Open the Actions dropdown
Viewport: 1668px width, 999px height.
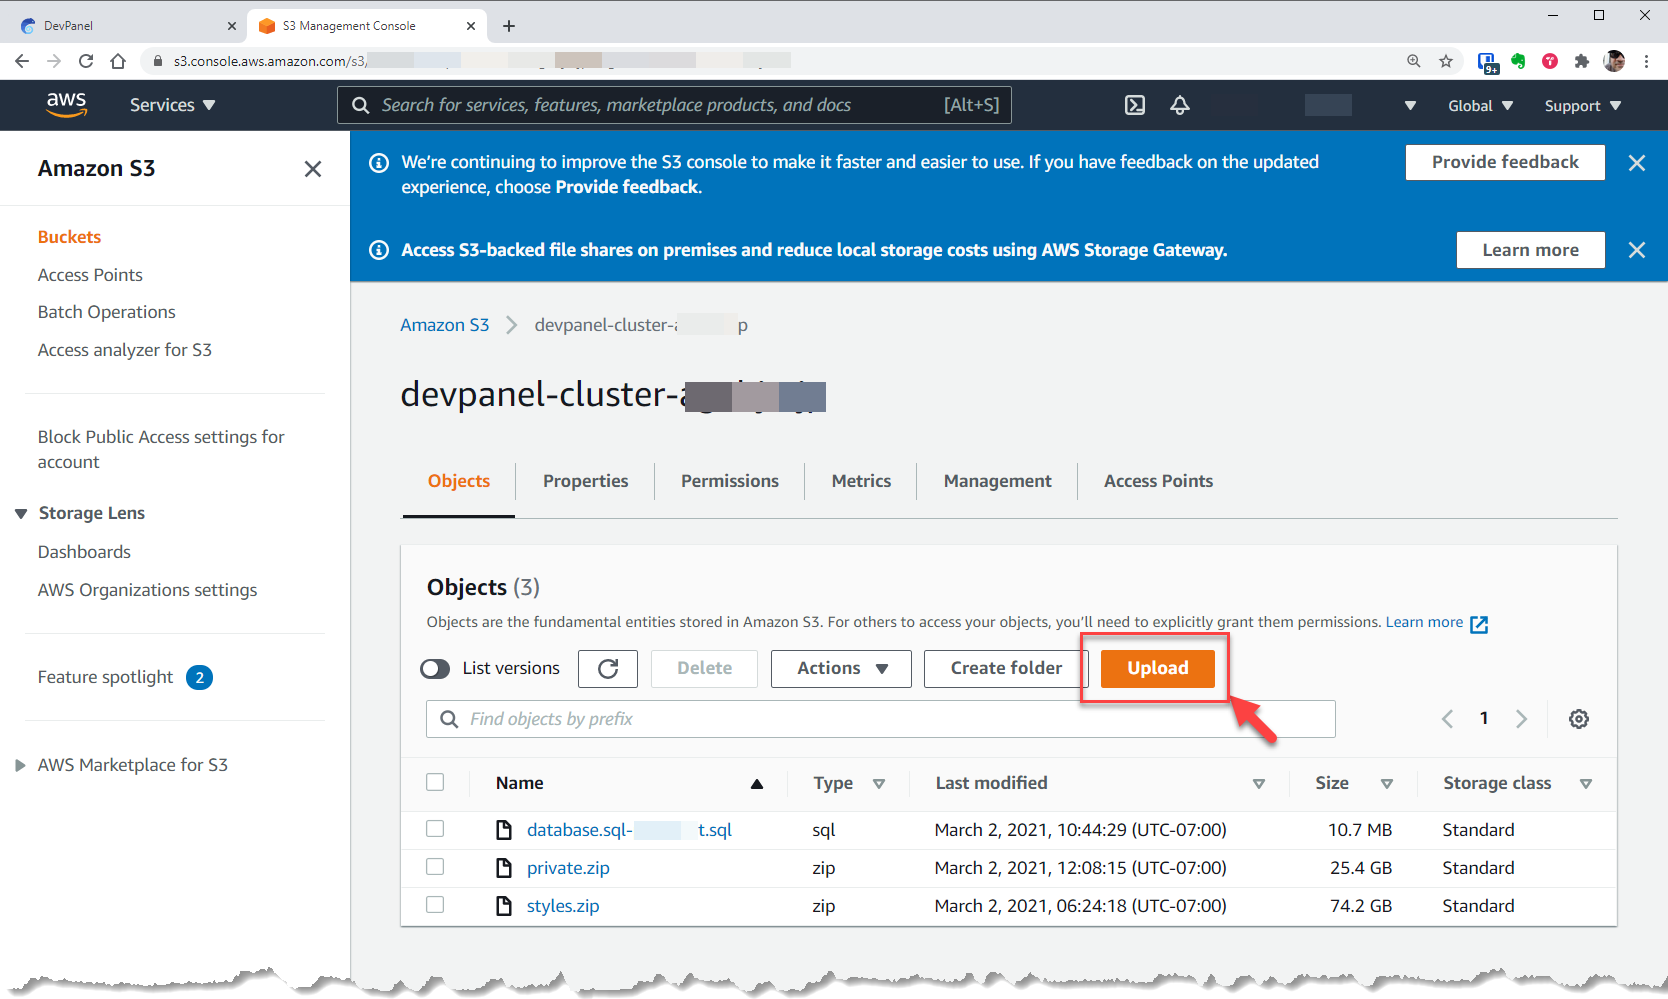(x=841, y=669)
